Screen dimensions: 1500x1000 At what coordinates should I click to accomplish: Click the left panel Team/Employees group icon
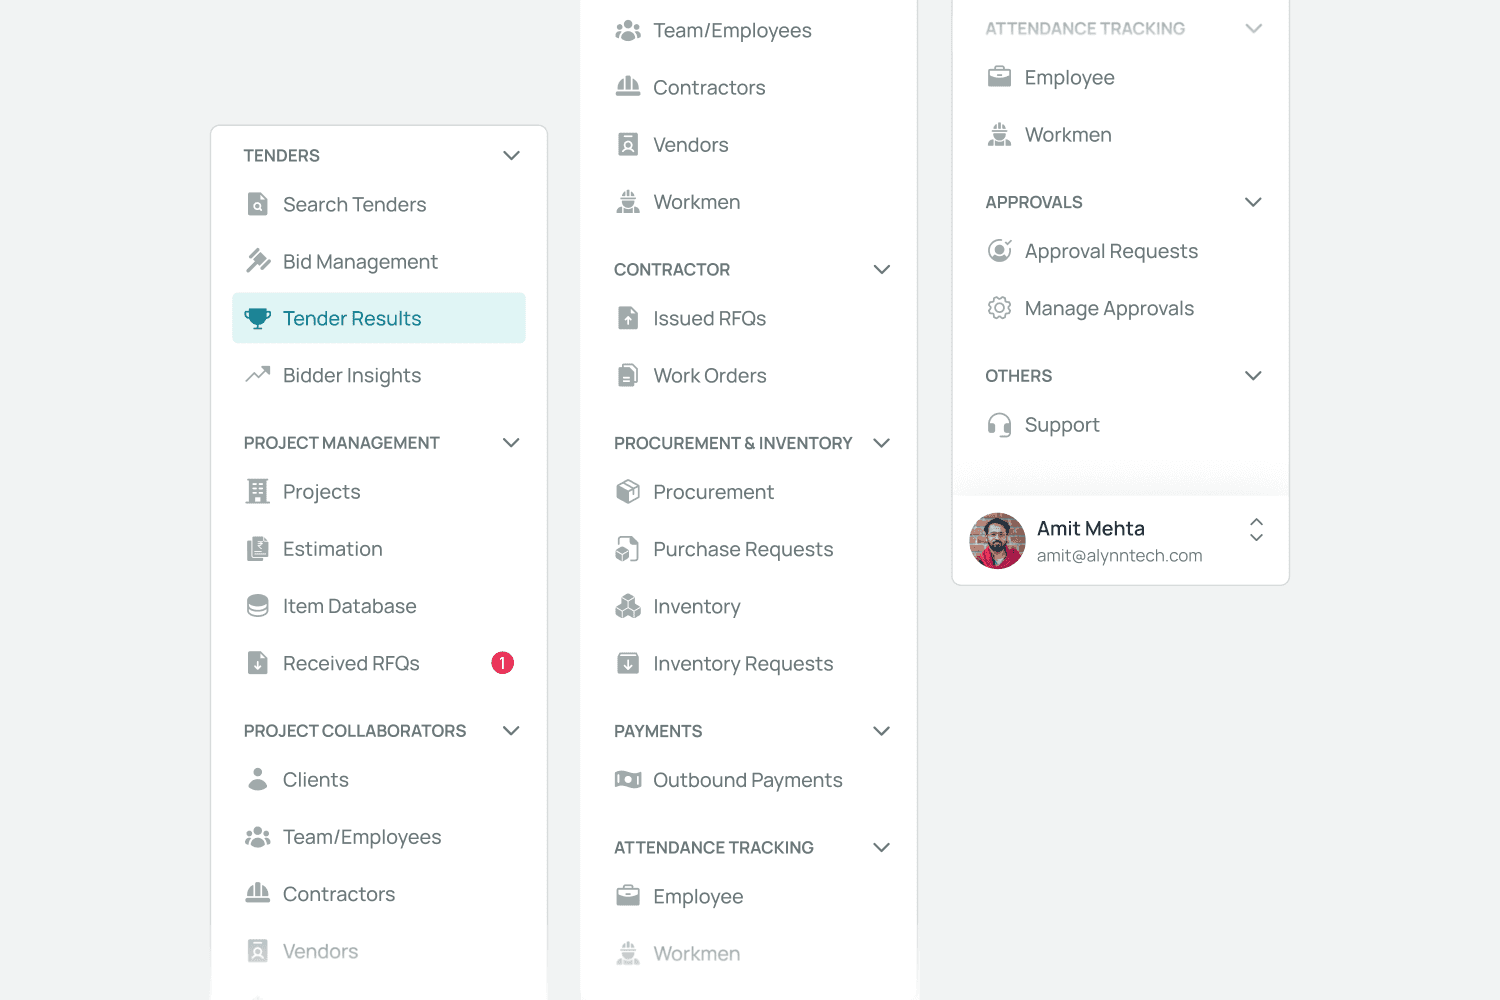point(258,836)
